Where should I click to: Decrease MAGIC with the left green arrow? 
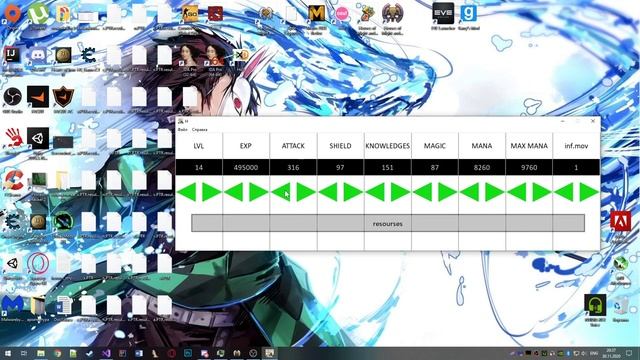click(422, 192)
